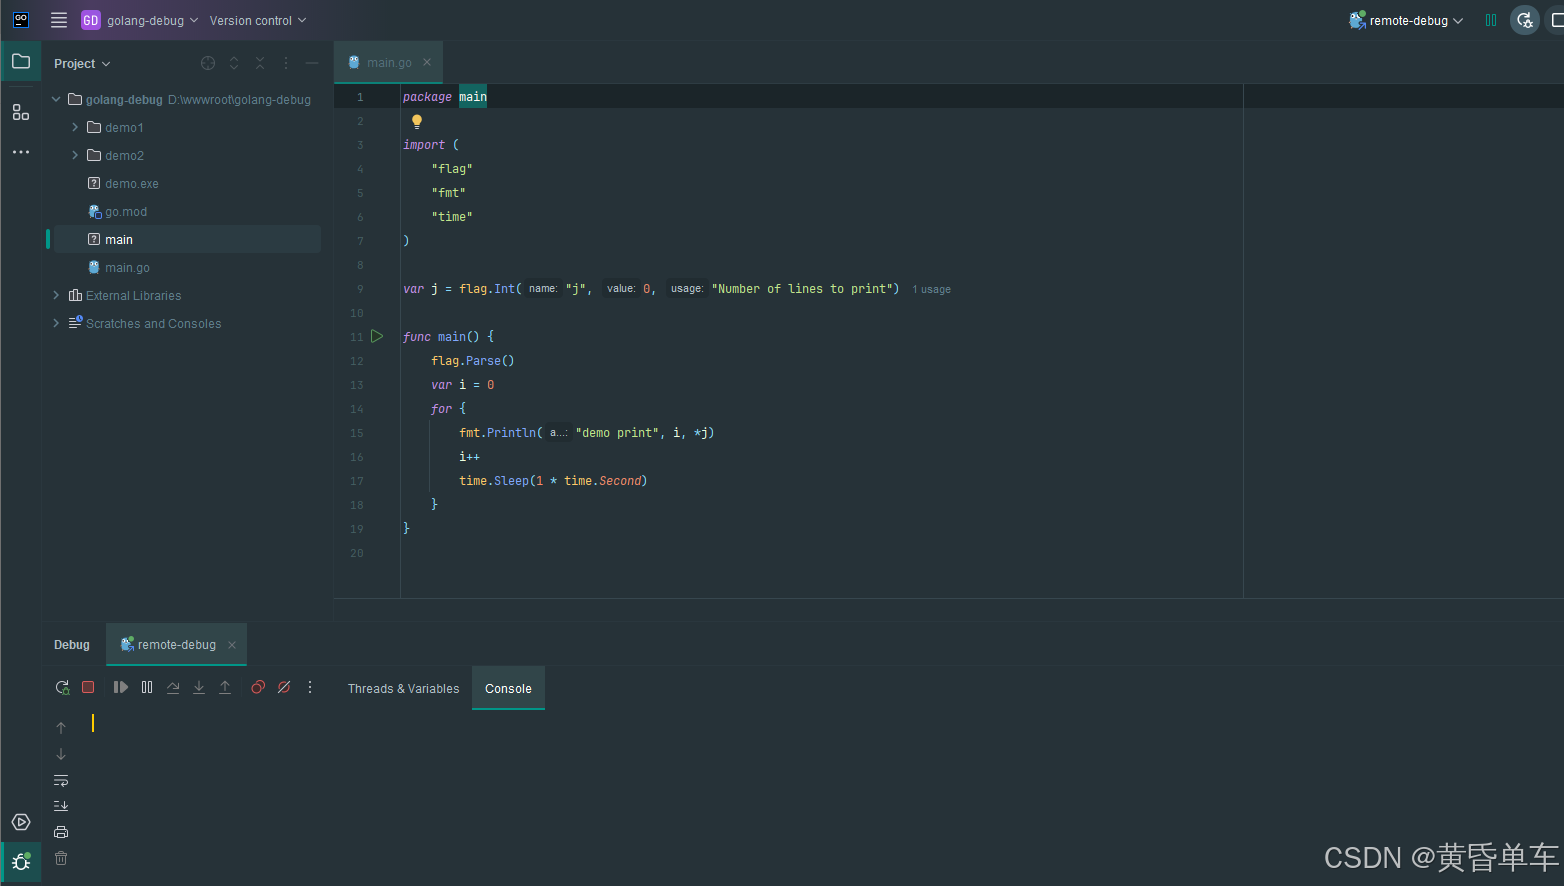Toggle scroll to end of console
Viewport: 1564px width, 886px height.
click(61, 806)
